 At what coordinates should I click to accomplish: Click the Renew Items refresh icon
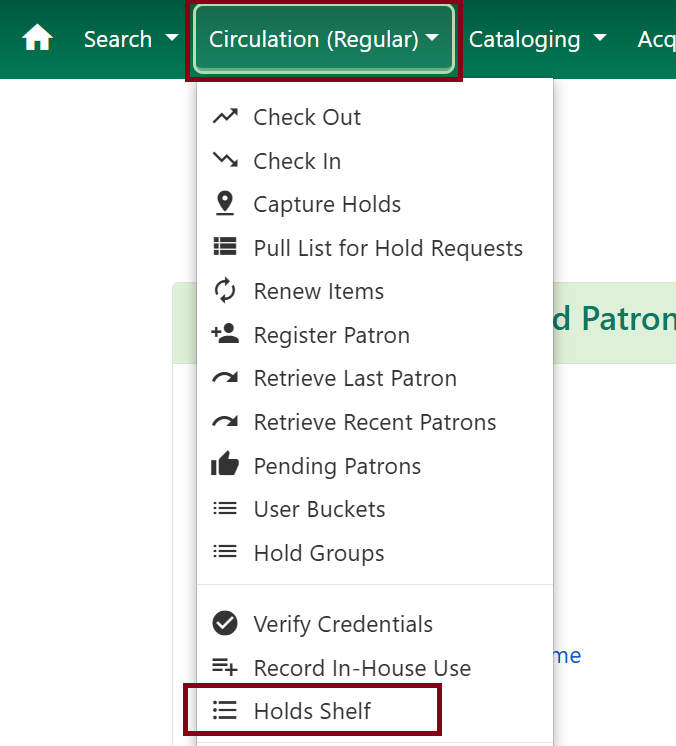point(225,291)
